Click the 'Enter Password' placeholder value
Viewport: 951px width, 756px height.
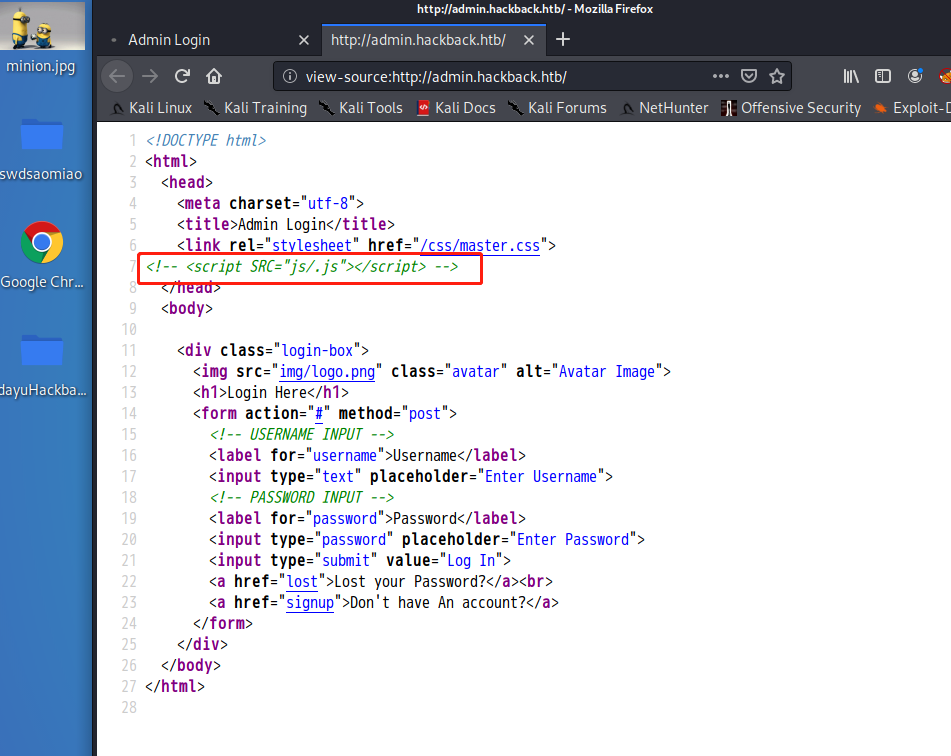[573, 540]
